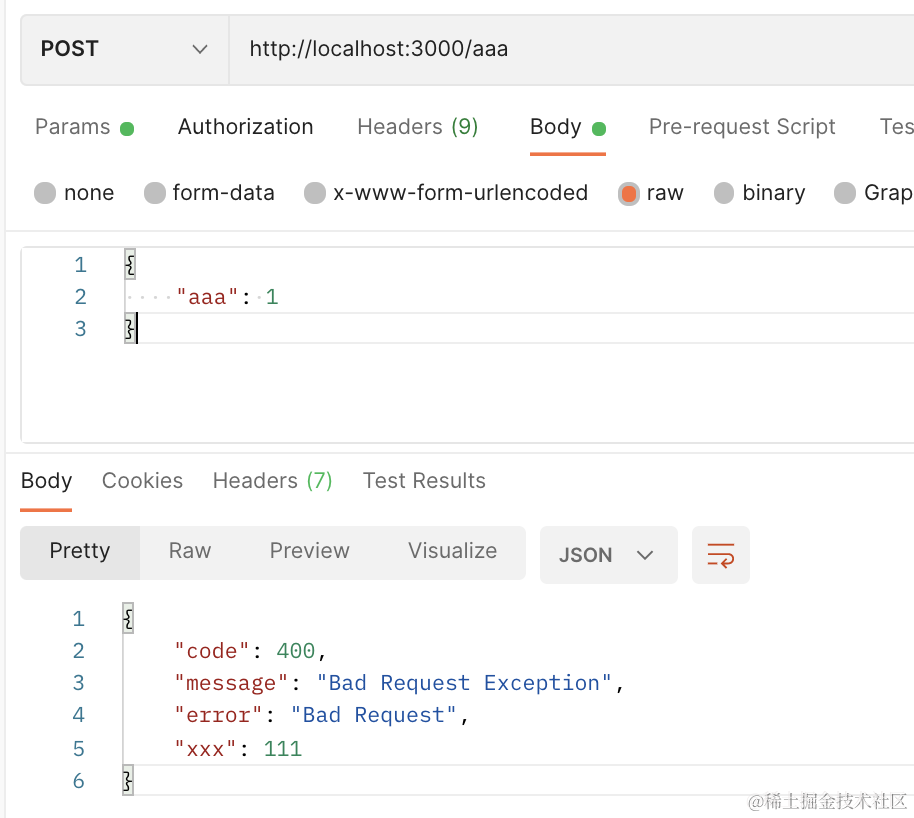Switch response view to Visualize

452,551
